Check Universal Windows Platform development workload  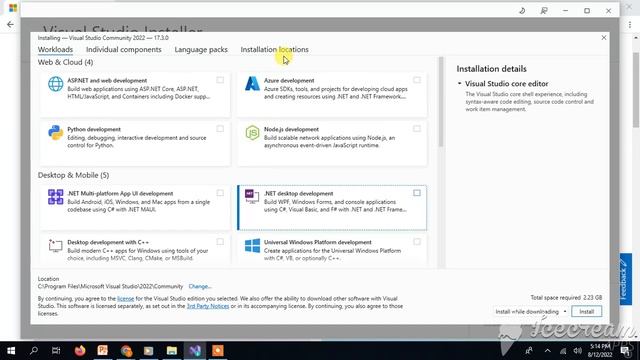pos(417,242)
